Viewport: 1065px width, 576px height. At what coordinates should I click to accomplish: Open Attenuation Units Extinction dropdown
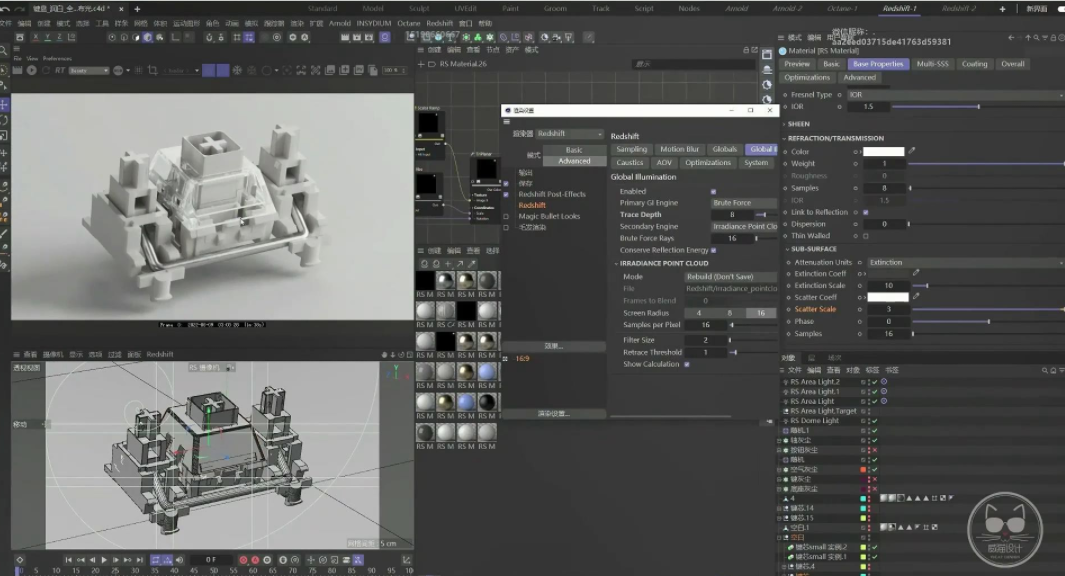(966, 262)
